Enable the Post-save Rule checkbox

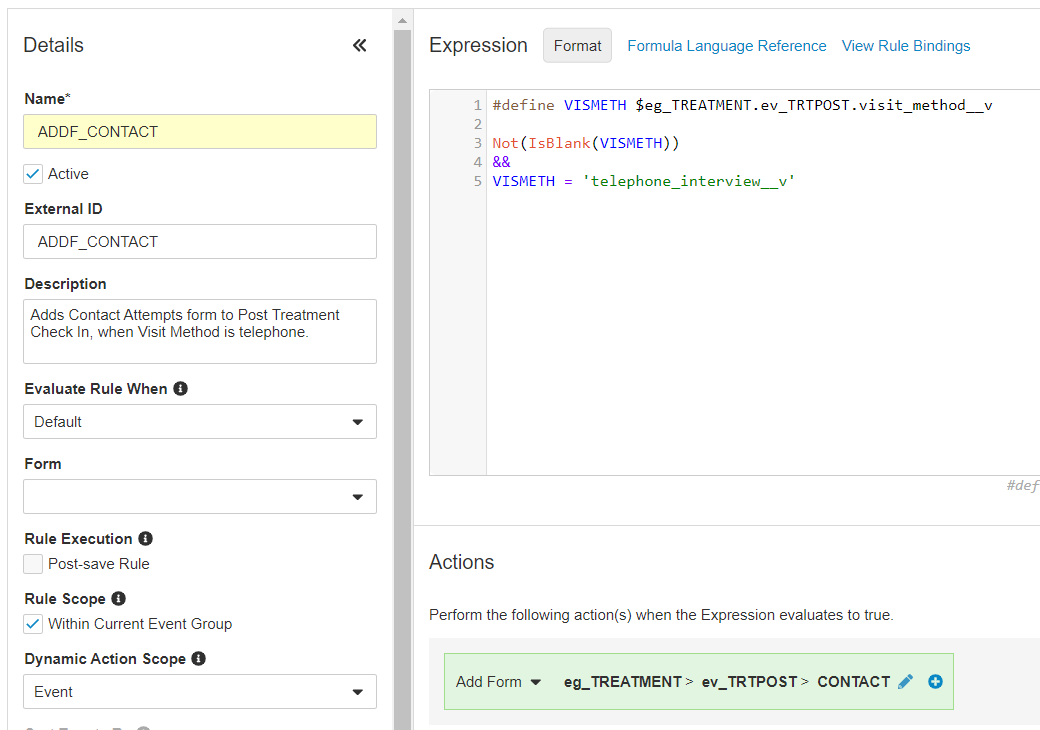click(34, 564)
